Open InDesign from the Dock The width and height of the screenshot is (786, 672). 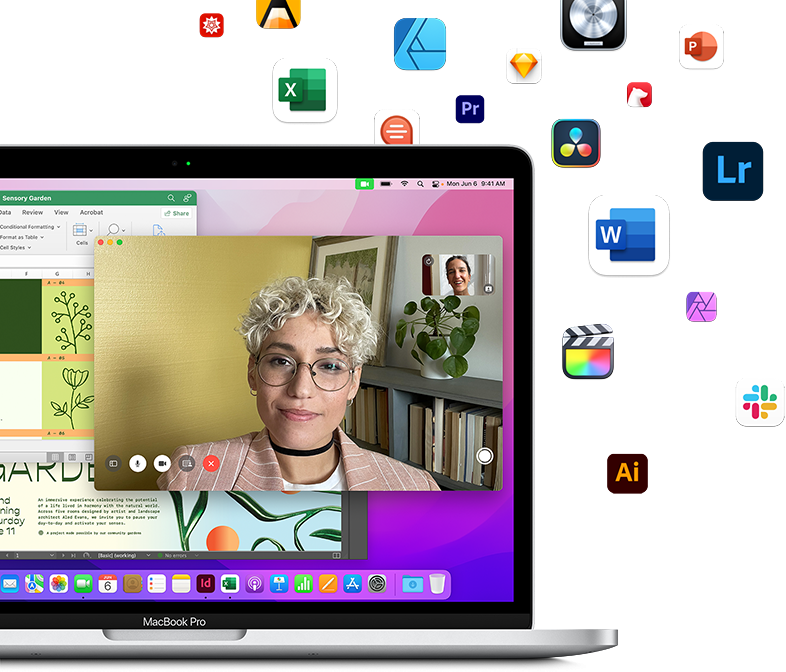click(206, 583)
